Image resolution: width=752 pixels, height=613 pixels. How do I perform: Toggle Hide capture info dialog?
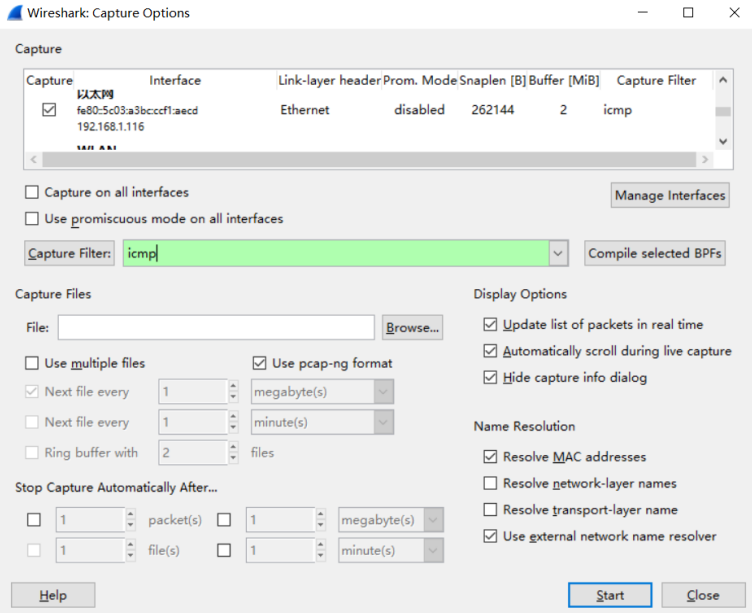pyautogui.click(x=490, y=377)
